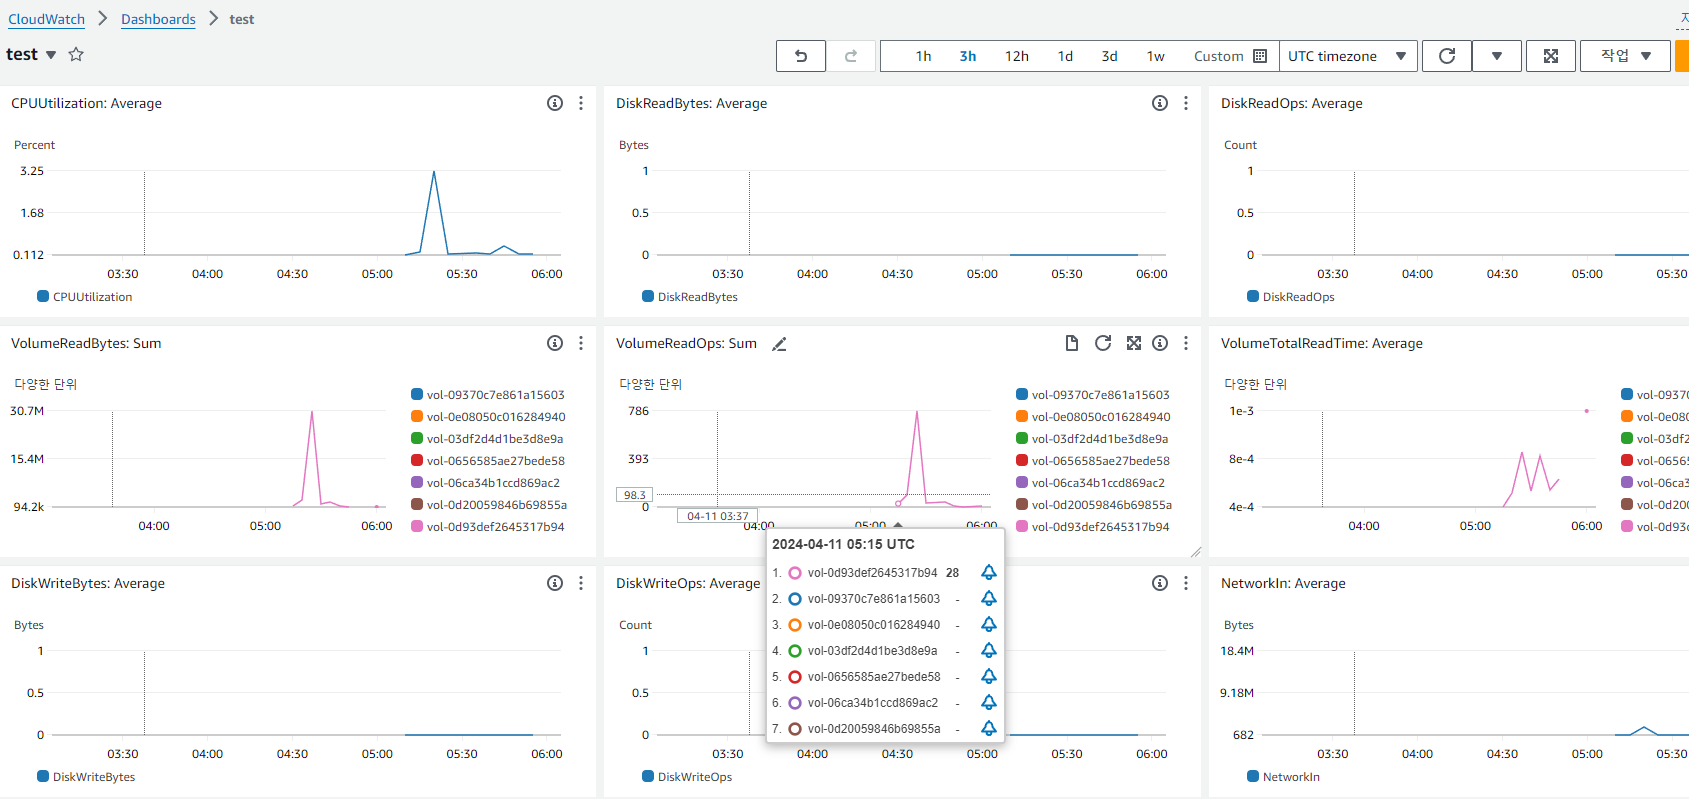
Task: Open the test dashboard name dropdown
Action: coord(51,55)
